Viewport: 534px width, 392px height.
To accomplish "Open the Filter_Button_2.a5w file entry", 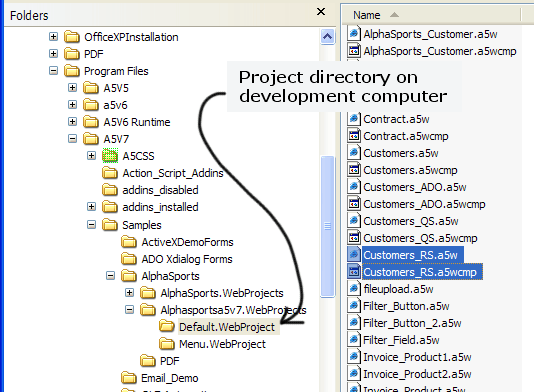I will pyautogui.click(x=412, y=323).
